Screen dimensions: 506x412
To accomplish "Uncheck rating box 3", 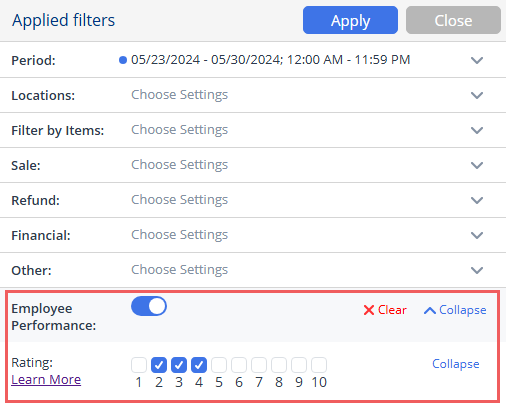I will click(179, 365).
